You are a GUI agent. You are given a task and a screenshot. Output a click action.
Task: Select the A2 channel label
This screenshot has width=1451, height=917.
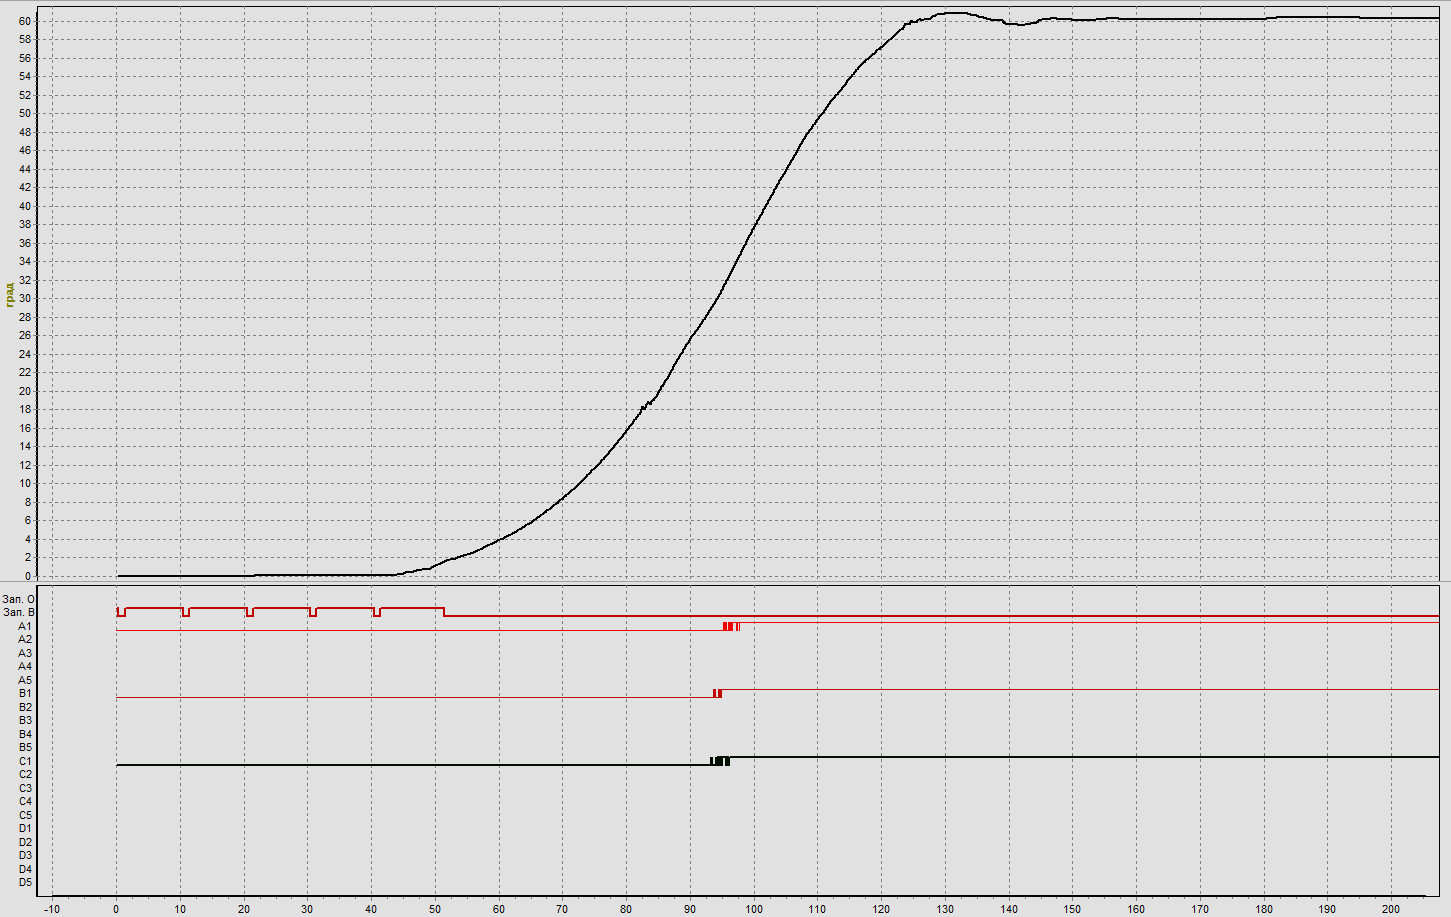coord(25,639)
